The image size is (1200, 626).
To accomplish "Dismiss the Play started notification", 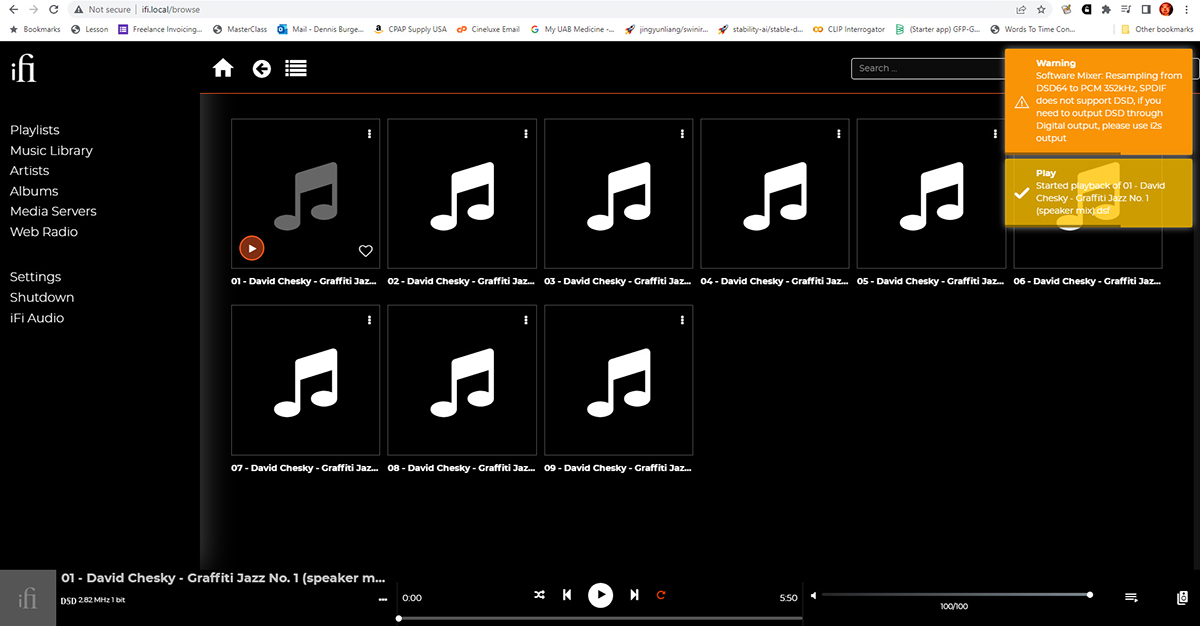I will pyautogui.click(x=1098, y=192).
